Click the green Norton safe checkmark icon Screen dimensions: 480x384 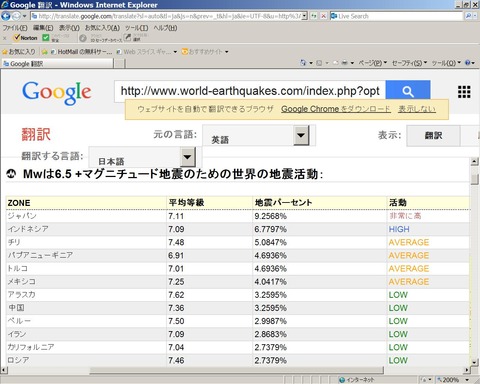(46, 38)
